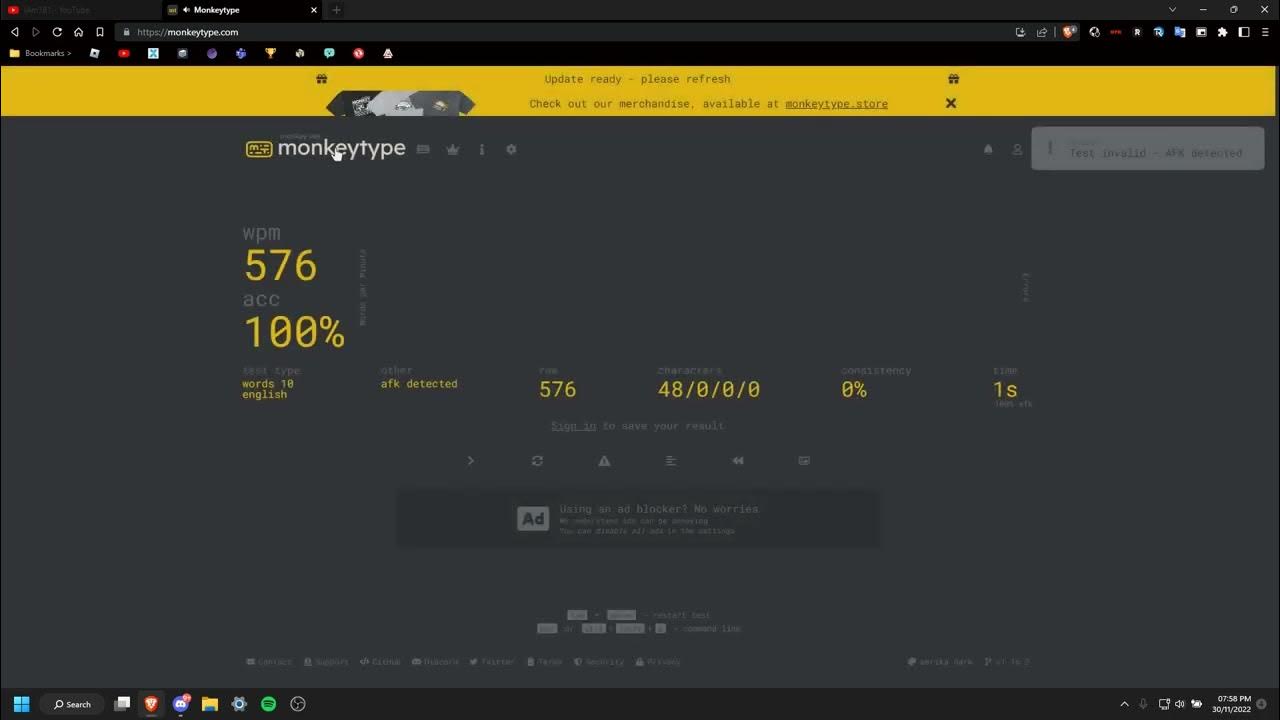Close the Monkeytype tab
1280x720 pixels.
click(314, 10)
